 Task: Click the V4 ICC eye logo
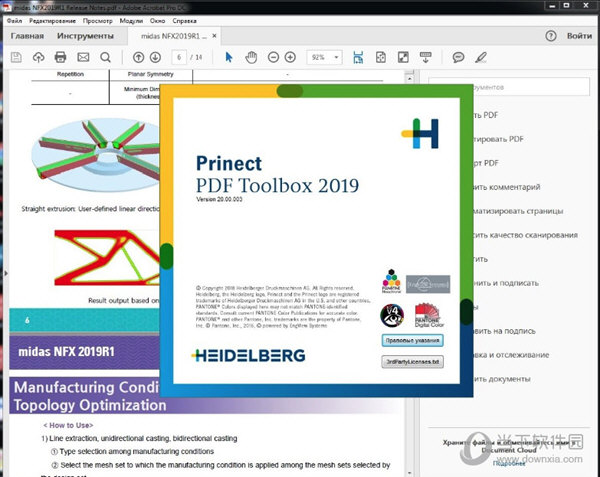392,316
